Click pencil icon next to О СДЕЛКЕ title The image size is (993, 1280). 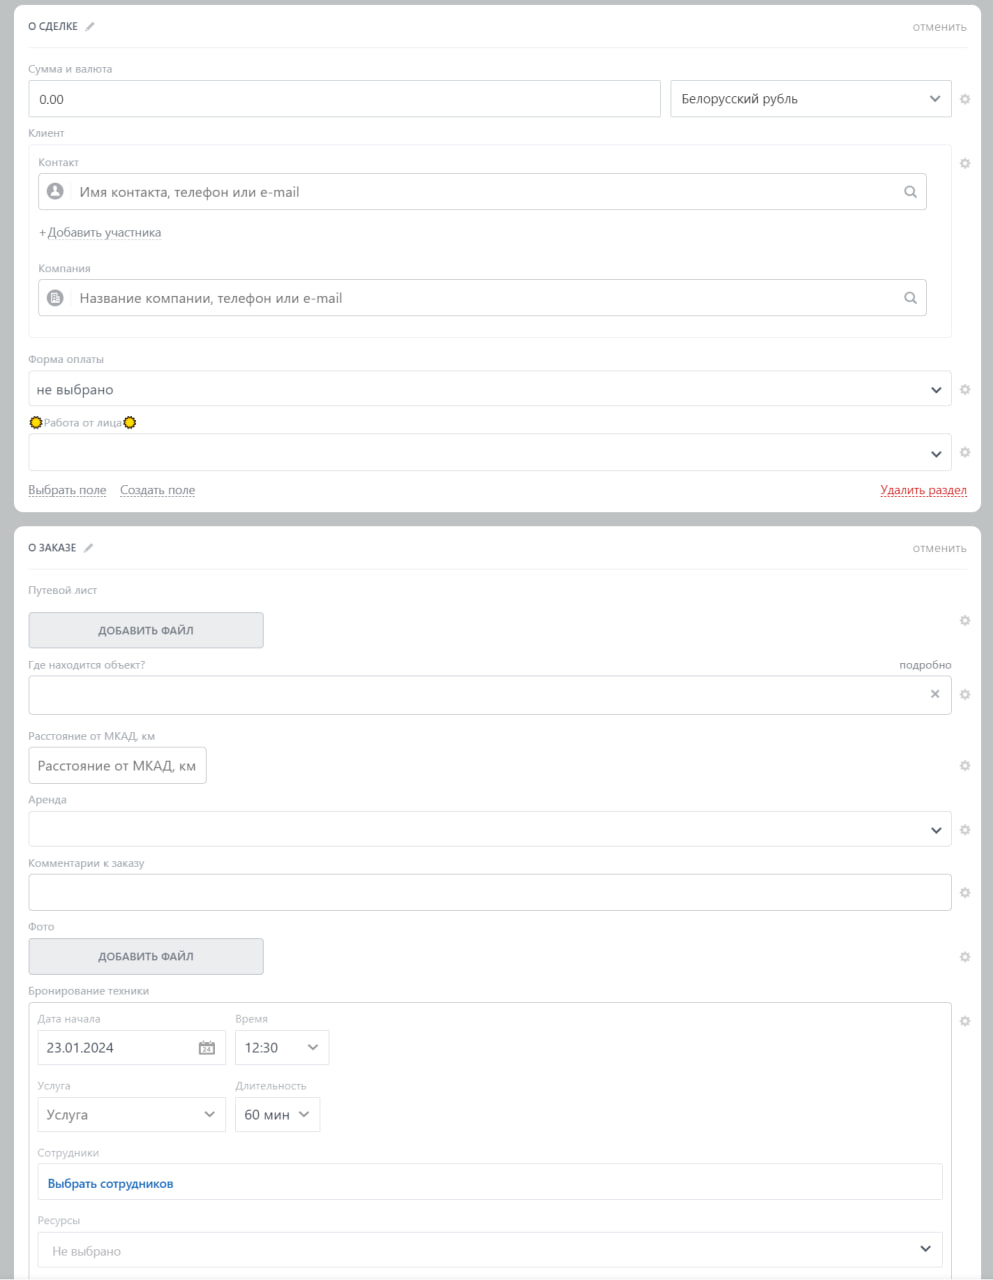click(90, 27)
